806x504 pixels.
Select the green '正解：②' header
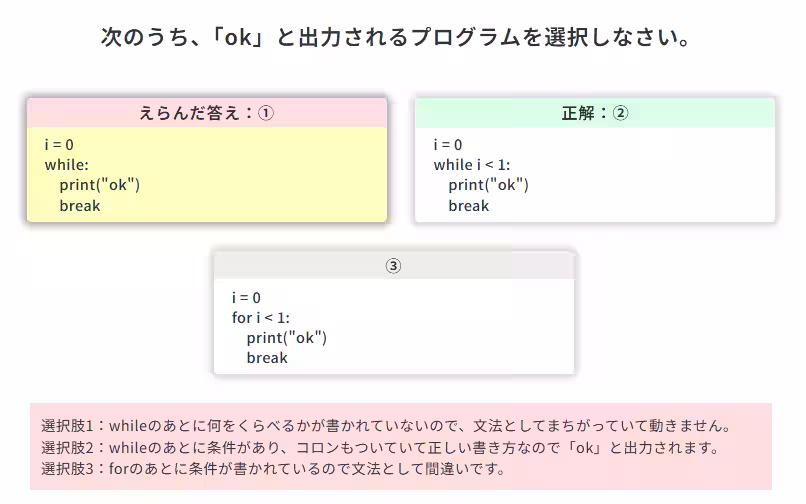[x=594, y=113]
